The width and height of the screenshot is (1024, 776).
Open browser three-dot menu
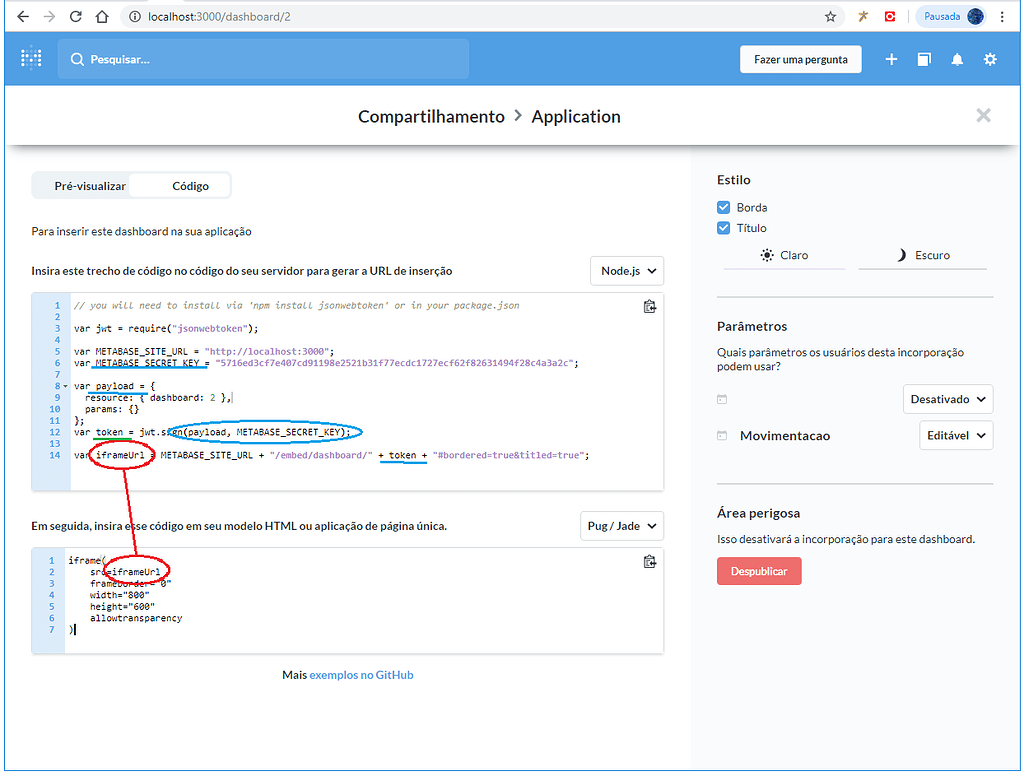1002,17
